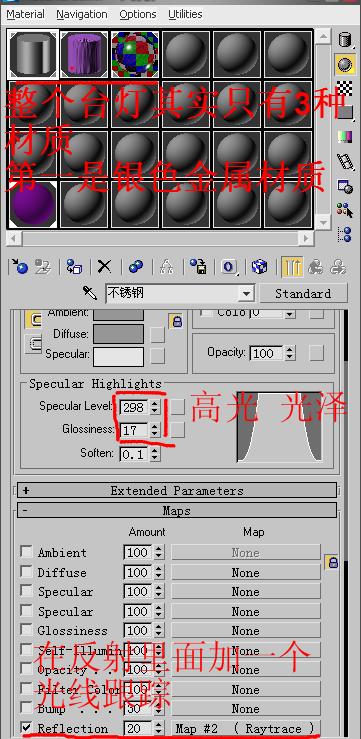361x739 pixels.
Task: Open the Utilities menu
Action: click(x=185, y=15)
